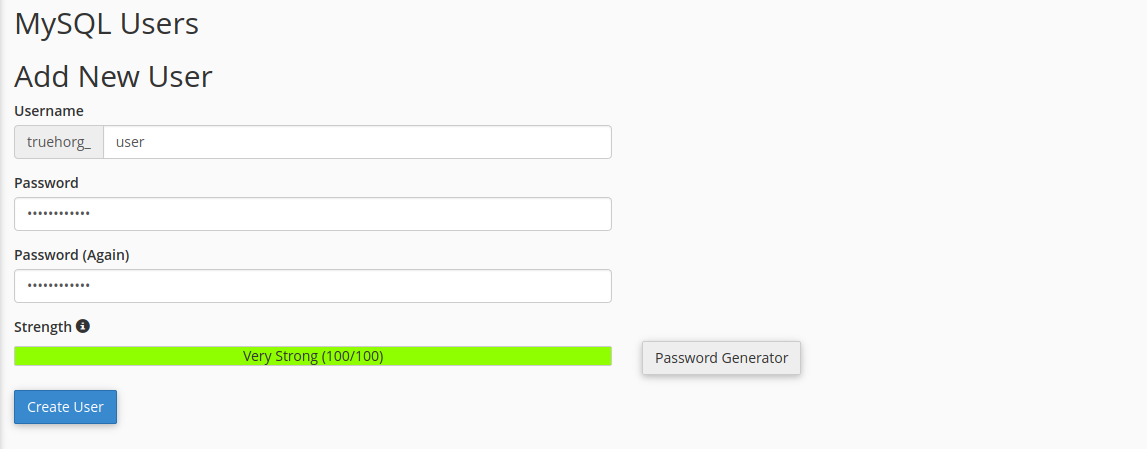Click the Password label above first field

click(46, 183)
